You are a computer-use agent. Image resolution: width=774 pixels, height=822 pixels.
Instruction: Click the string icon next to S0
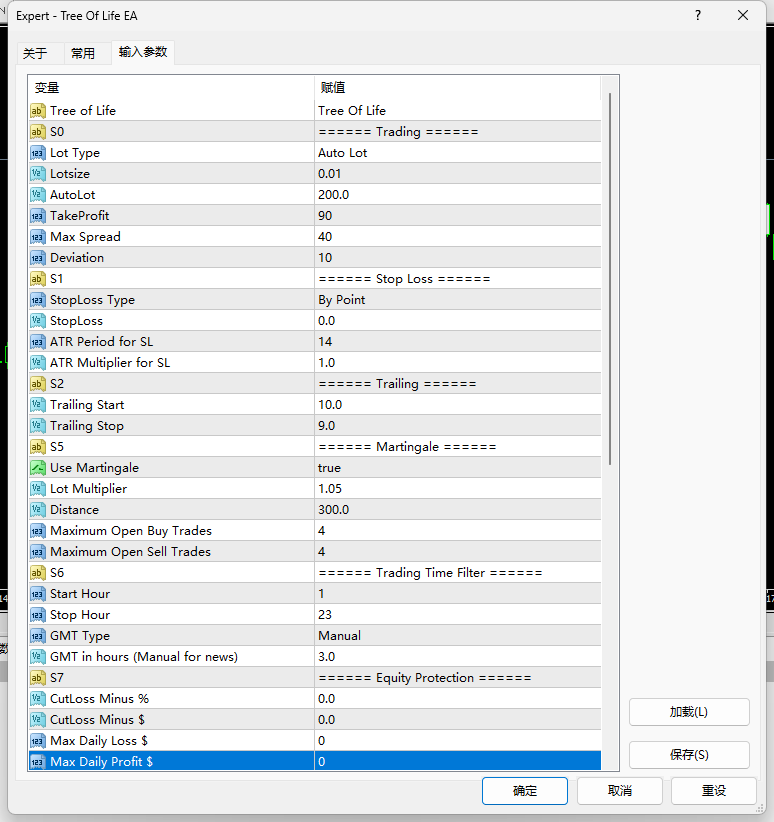(x=37, y=132)
